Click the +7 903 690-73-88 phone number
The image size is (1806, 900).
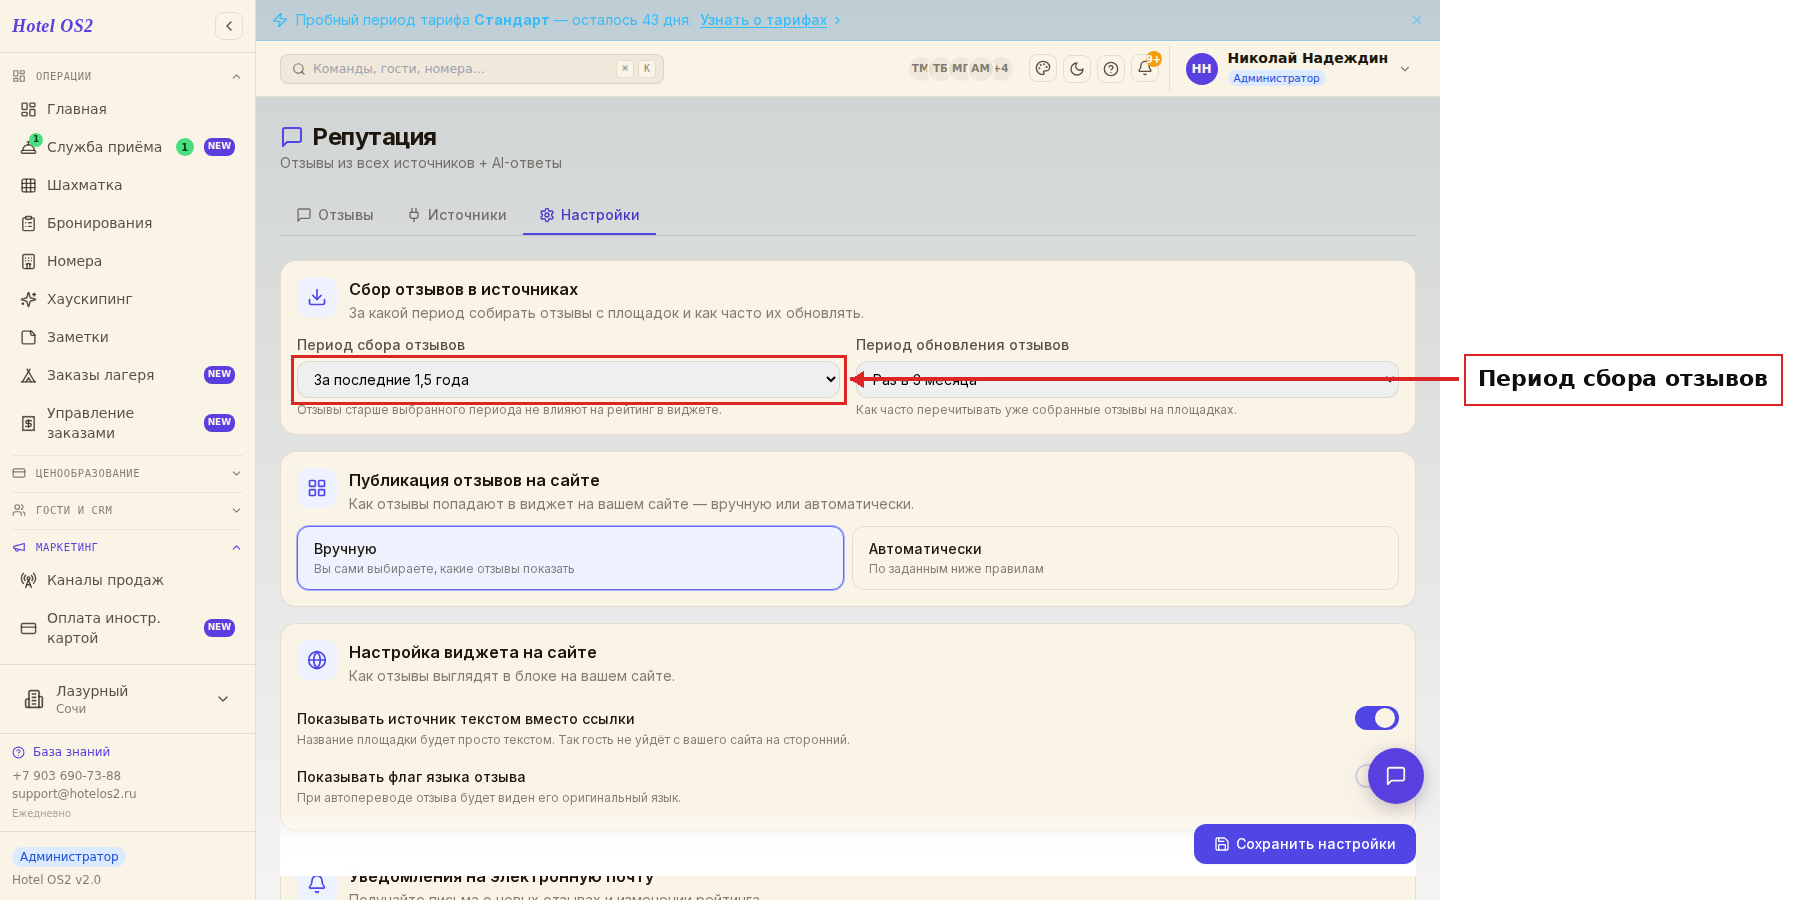click(x=66, y=776)
